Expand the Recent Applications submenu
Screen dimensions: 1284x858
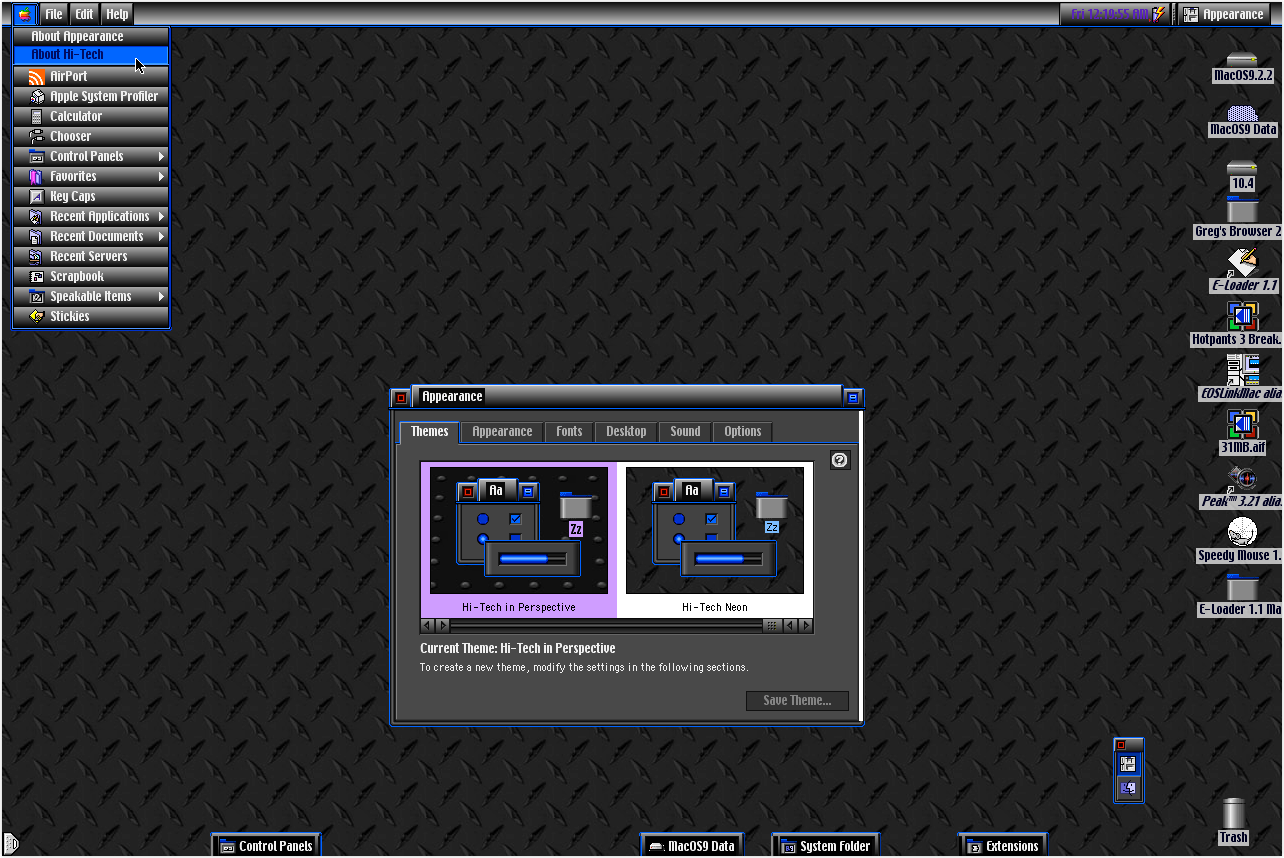coord(91,216)
